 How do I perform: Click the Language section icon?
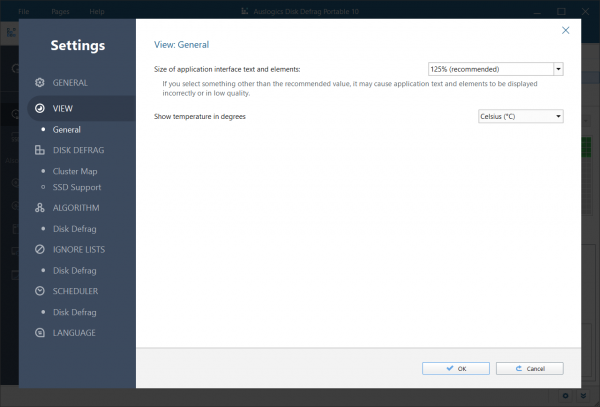pos(39,332)
